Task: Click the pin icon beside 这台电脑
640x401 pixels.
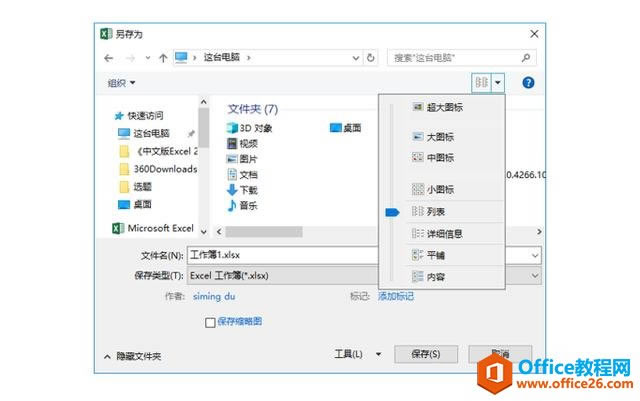Action: click(191, 134)
